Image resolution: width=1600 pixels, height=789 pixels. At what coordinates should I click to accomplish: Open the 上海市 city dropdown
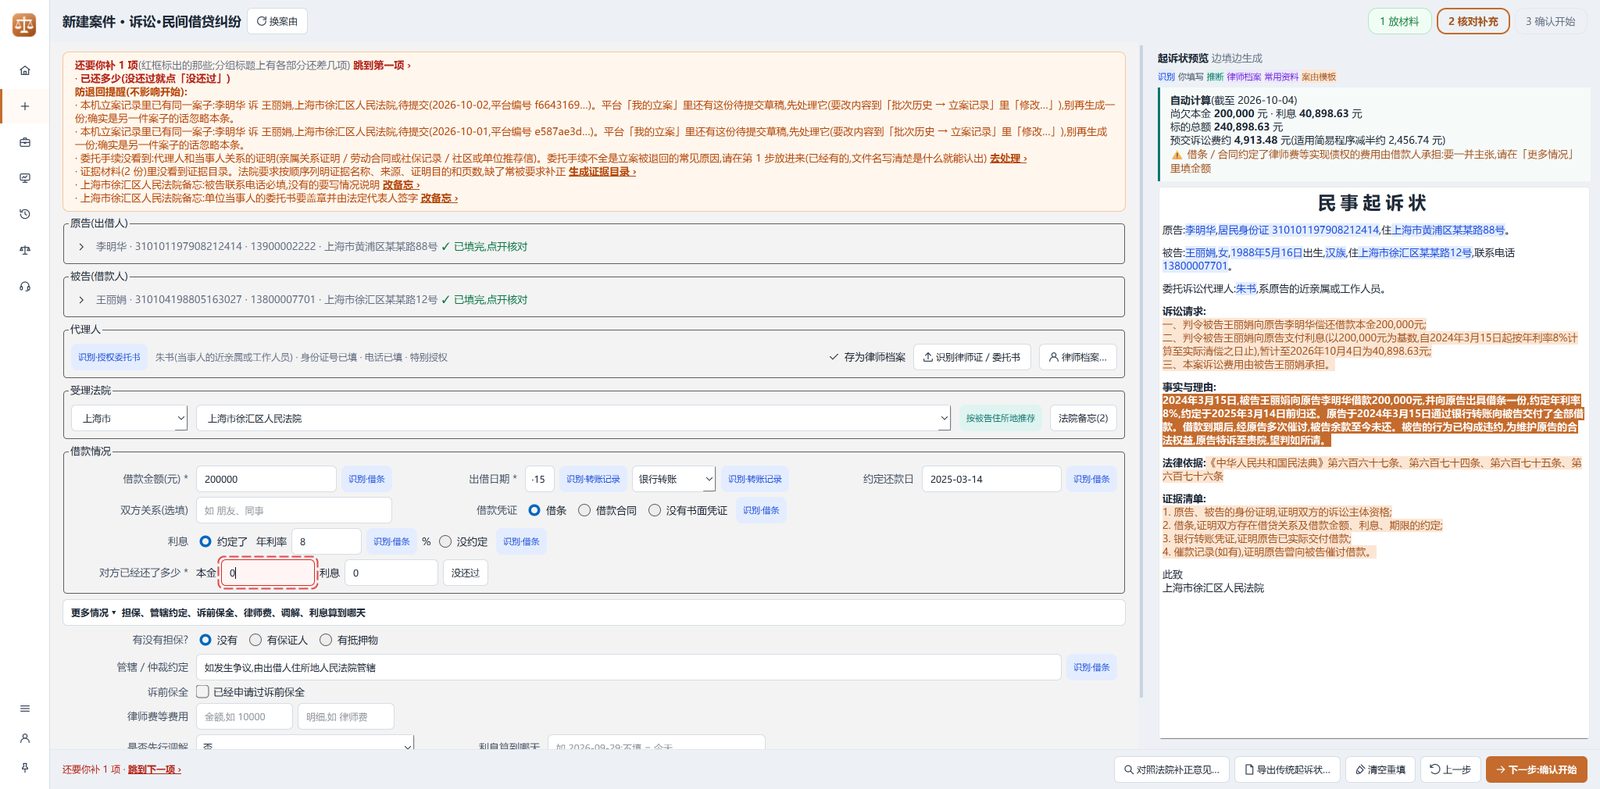[129, 418]
